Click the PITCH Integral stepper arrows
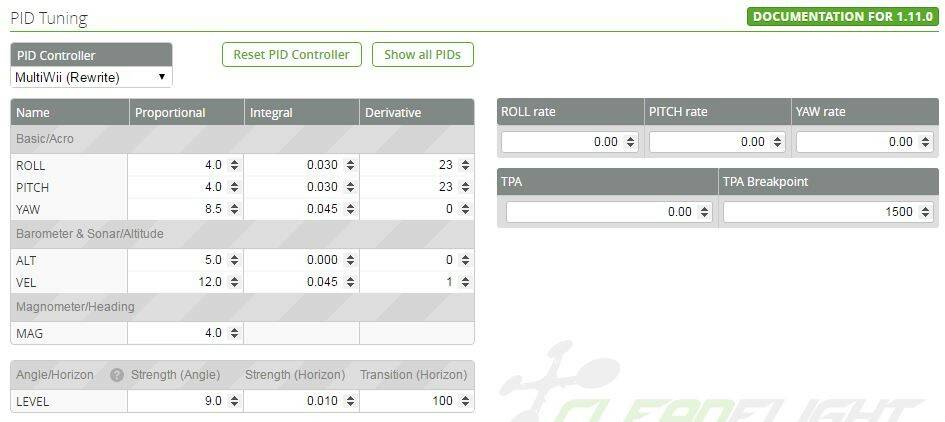Image resolution: width=945 pixels, height=422 pixels. click(x=350, y=187)
